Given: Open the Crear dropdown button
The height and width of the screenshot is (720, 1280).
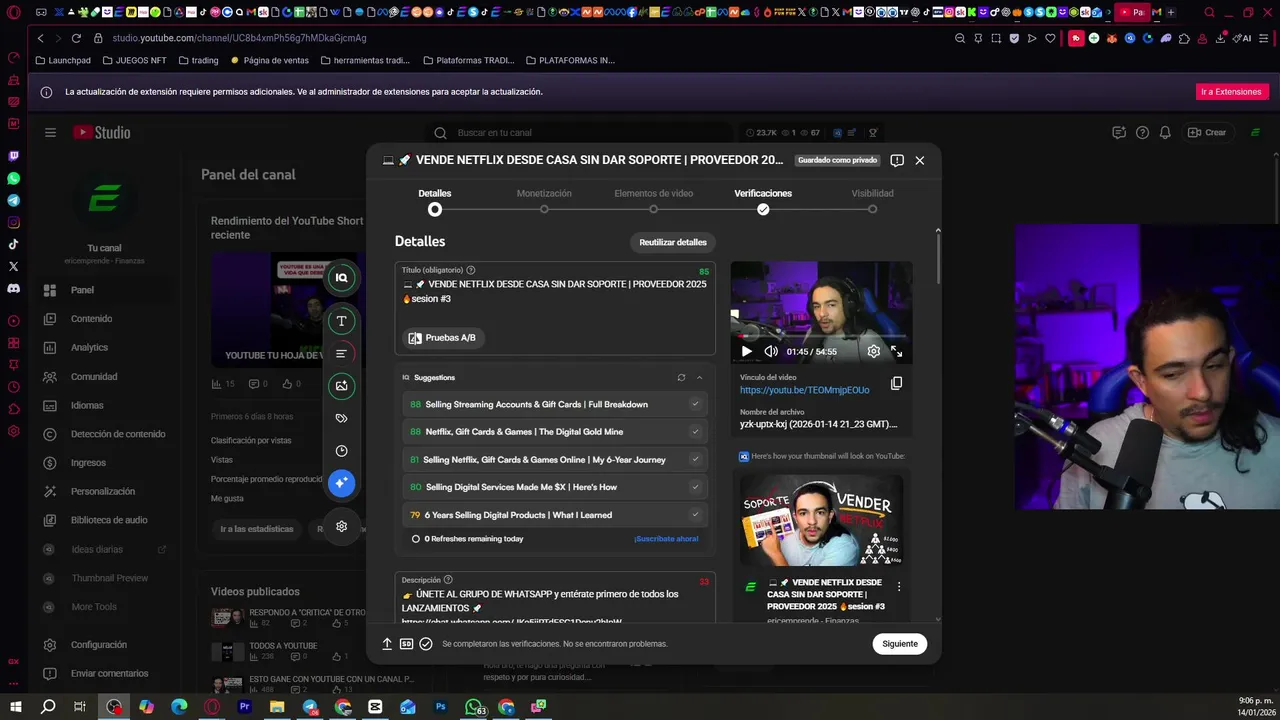Looking at the screenshot, I should (1206, 132).
